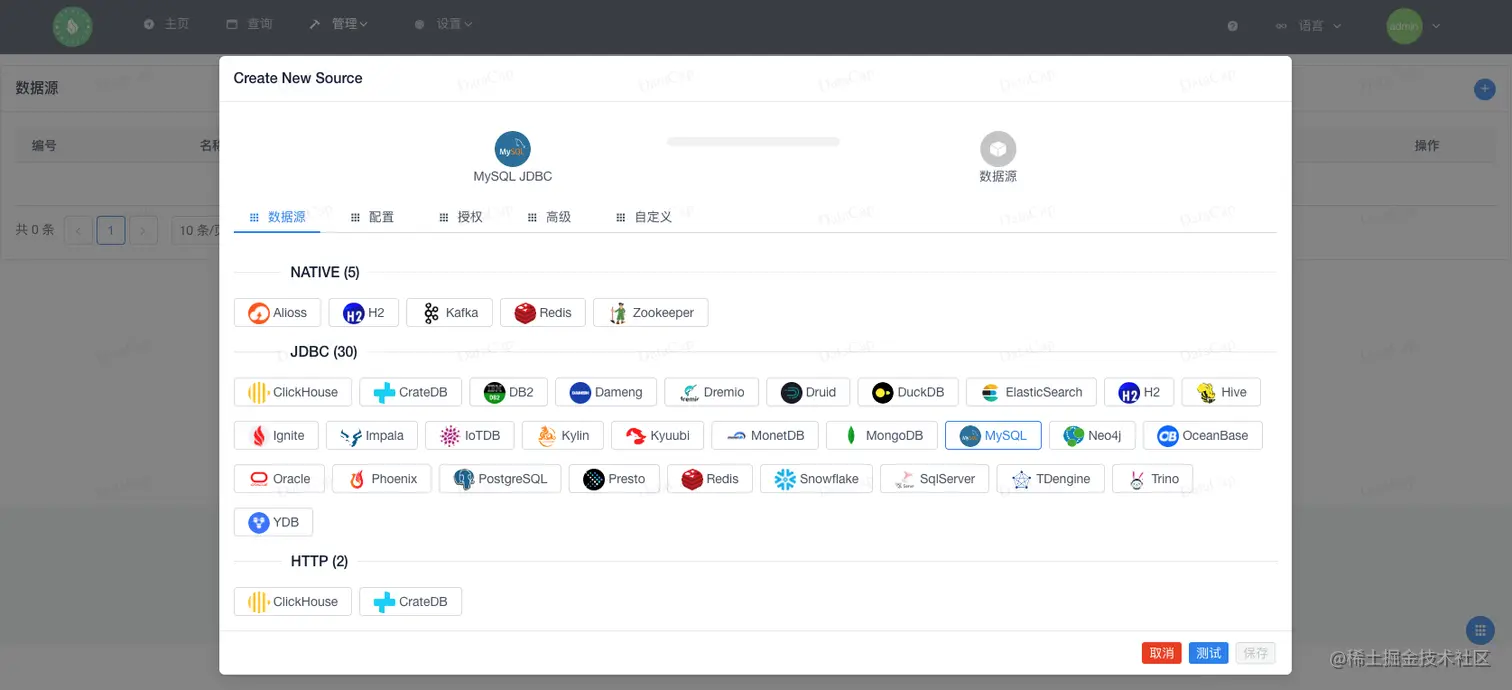Screen dimensions: 1512x690
Task: Pick the Zookeeper native source
Action: [651, 312]
